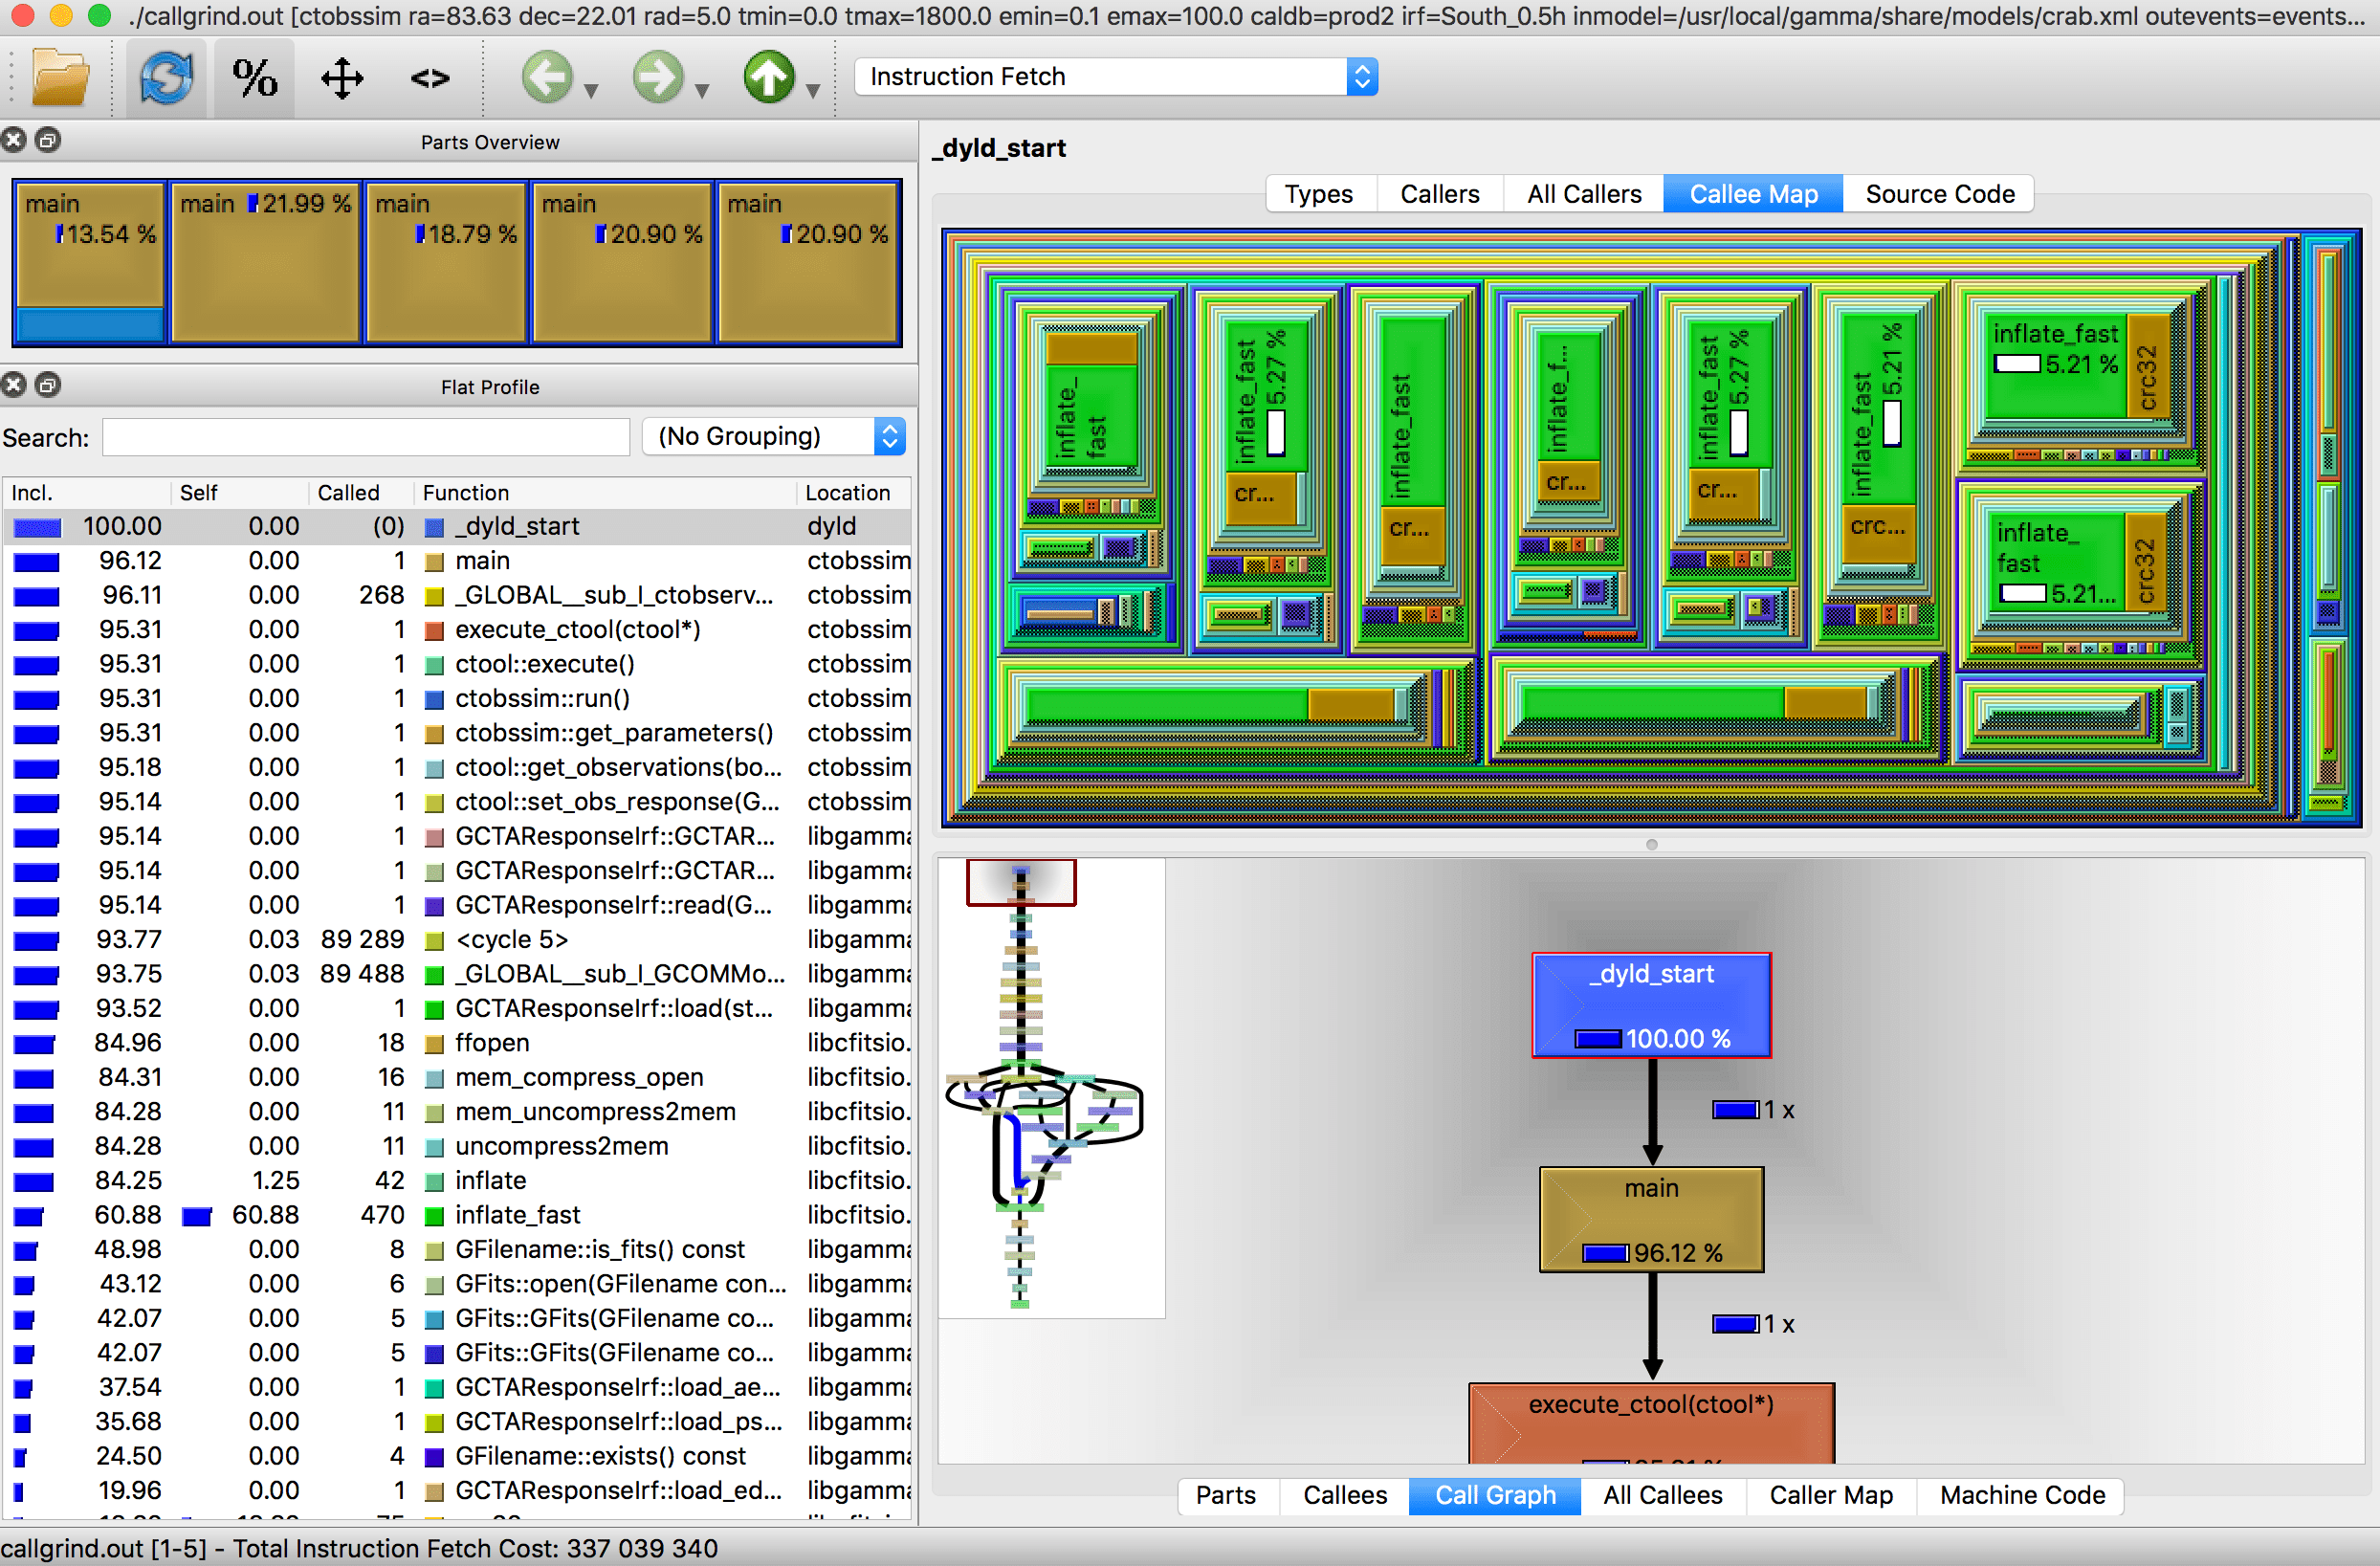Open the No Grouping dropdown

tap(775, 437)
